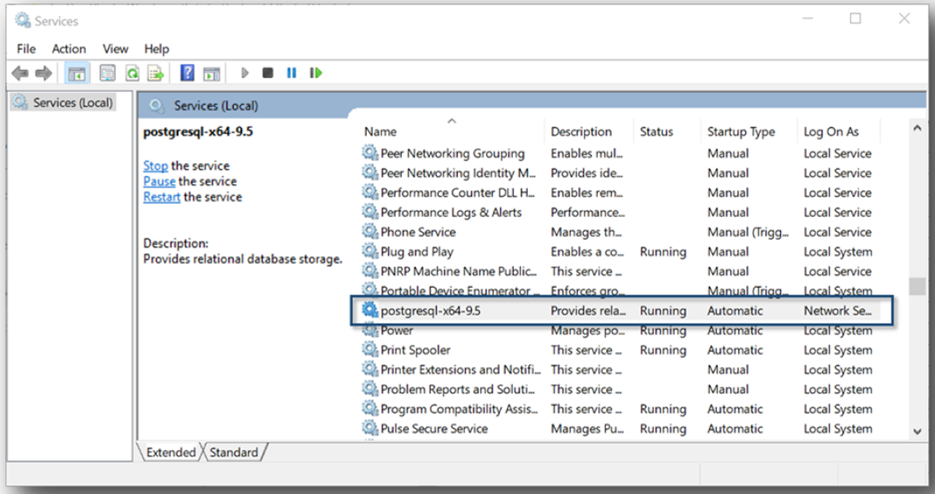Click the Back arrow in toolbar
Screen dimensions: 935x494
point(20,73)
